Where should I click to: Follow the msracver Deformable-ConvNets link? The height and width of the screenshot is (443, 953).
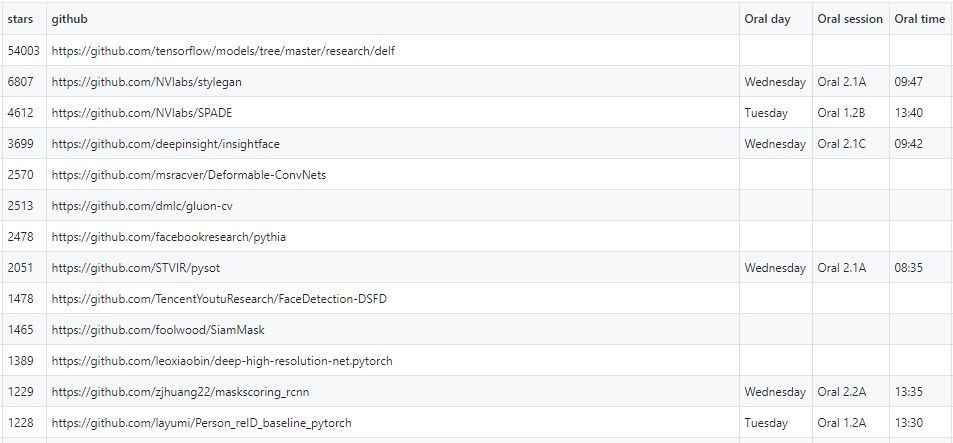[x=189, y=175]
